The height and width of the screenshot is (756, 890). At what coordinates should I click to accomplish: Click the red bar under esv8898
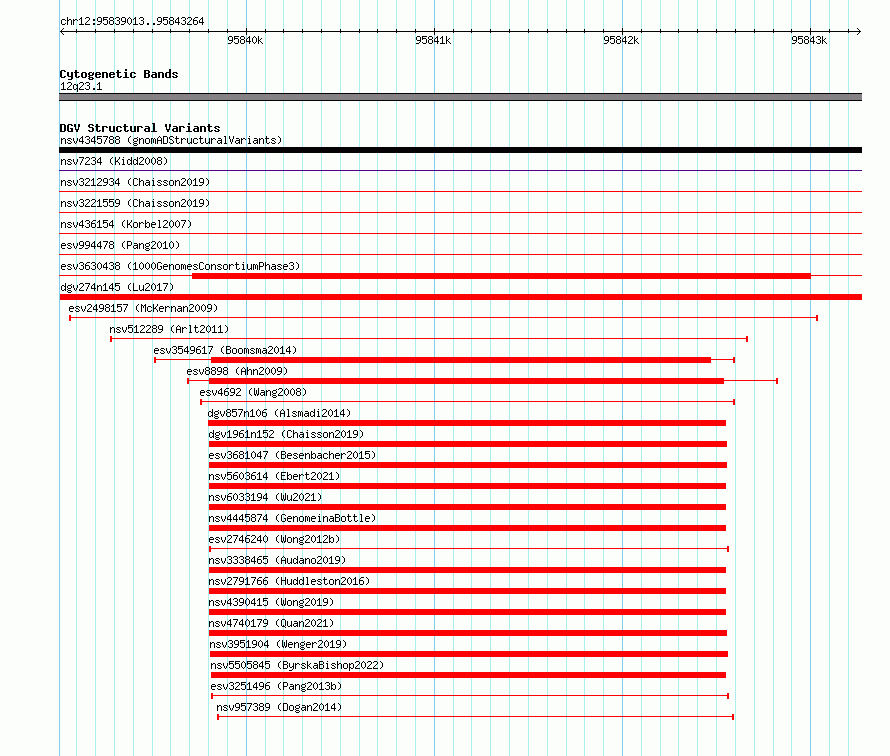[467, 381]
